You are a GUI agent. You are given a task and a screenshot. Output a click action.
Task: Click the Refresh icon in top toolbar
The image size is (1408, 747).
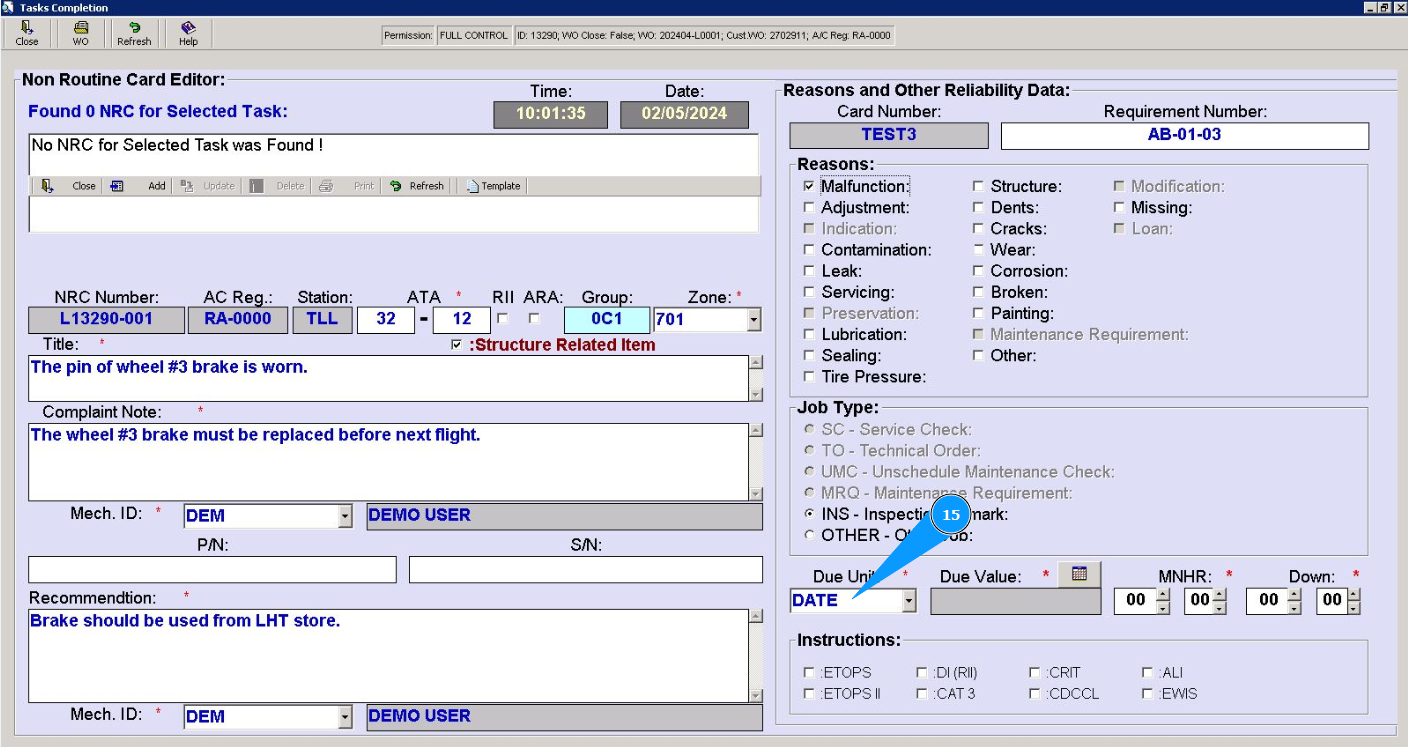tap(134, 33)
